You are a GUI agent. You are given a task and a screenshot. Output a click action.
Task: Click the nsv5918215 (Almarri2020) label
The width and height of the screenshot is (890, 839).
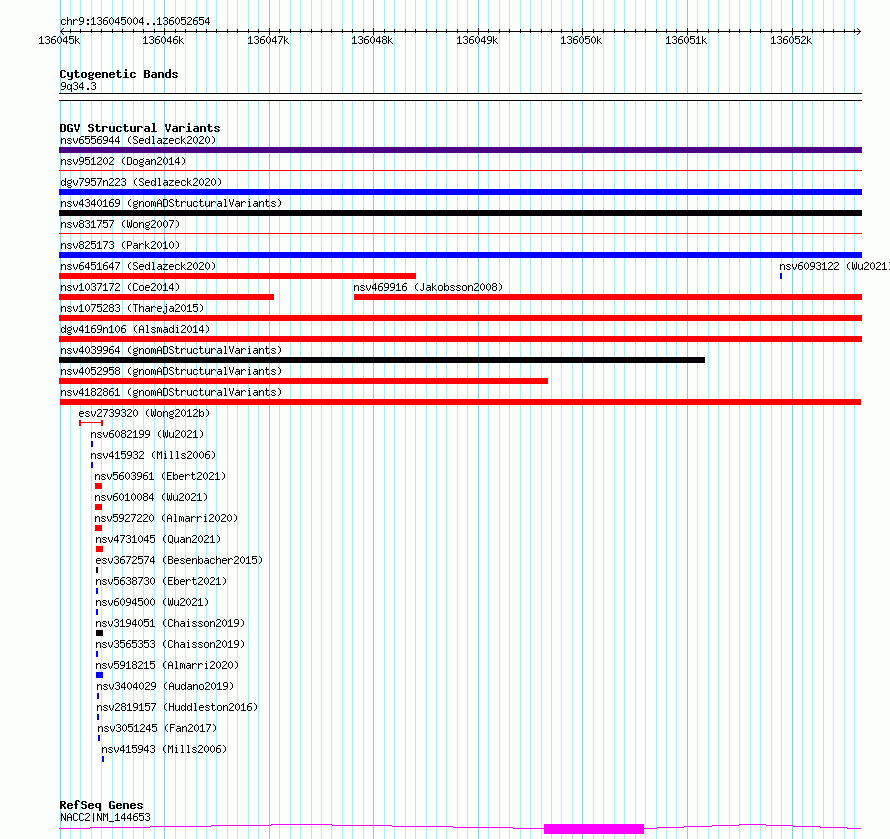tap(167, 665)
